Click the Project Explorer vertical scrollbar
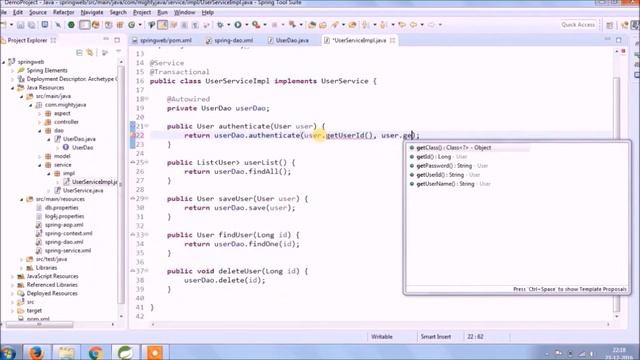 [121, 184]
